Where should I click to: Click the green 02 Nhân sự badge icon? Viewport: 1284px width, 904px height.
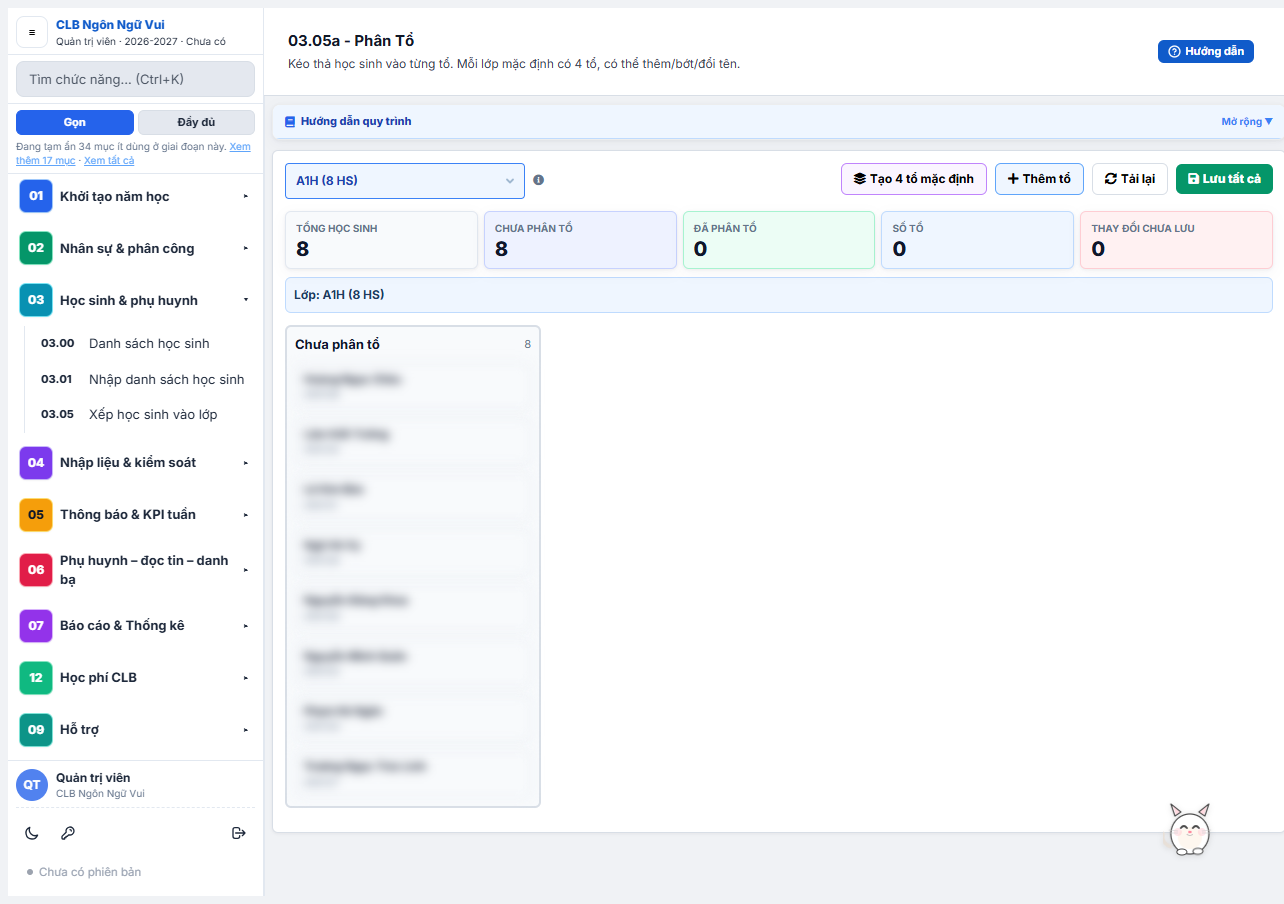coord(36,248)
